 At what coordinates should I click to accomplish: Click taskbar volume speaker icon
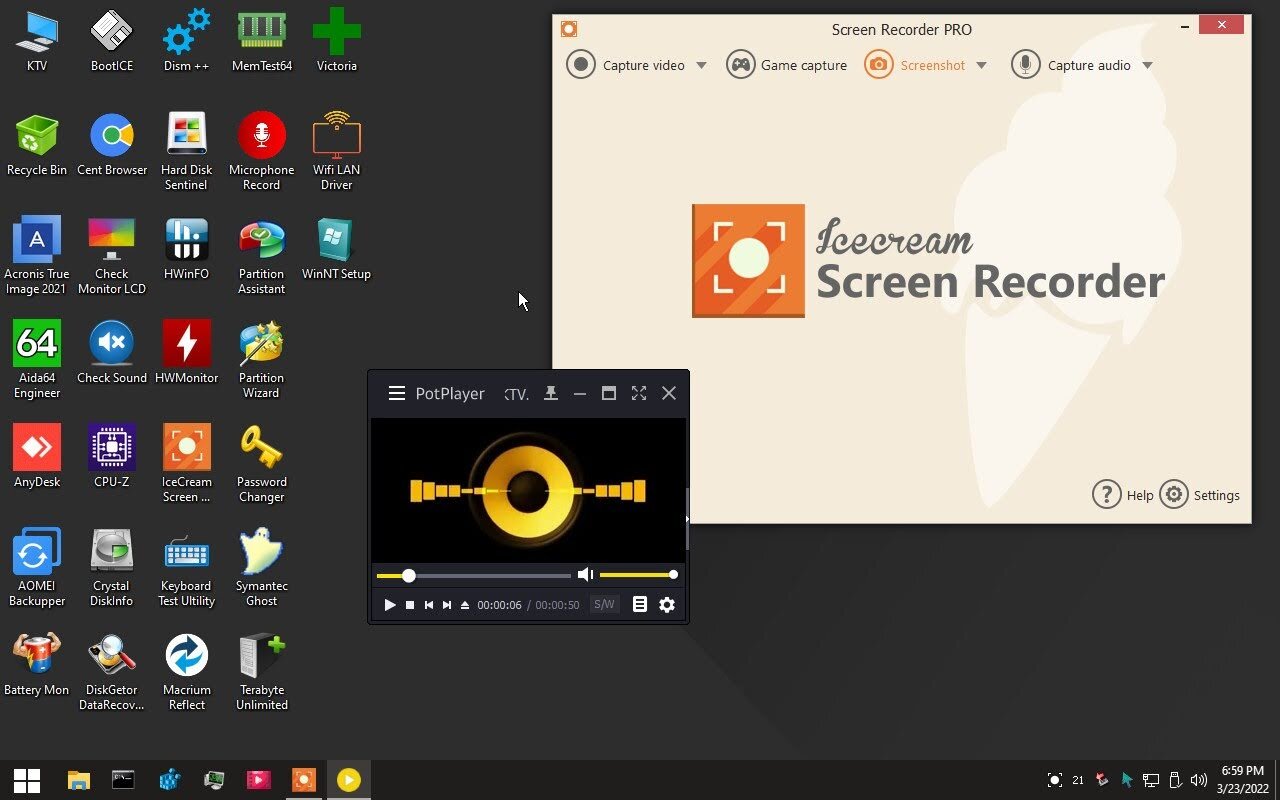1198,780
